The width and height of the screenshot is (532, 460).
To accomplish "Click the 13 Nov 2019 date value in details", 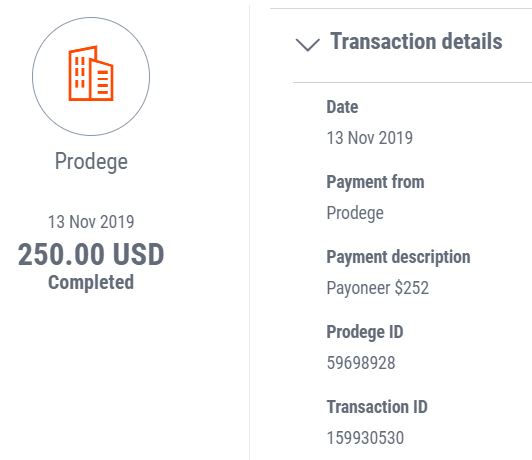I will click(369, 138).
